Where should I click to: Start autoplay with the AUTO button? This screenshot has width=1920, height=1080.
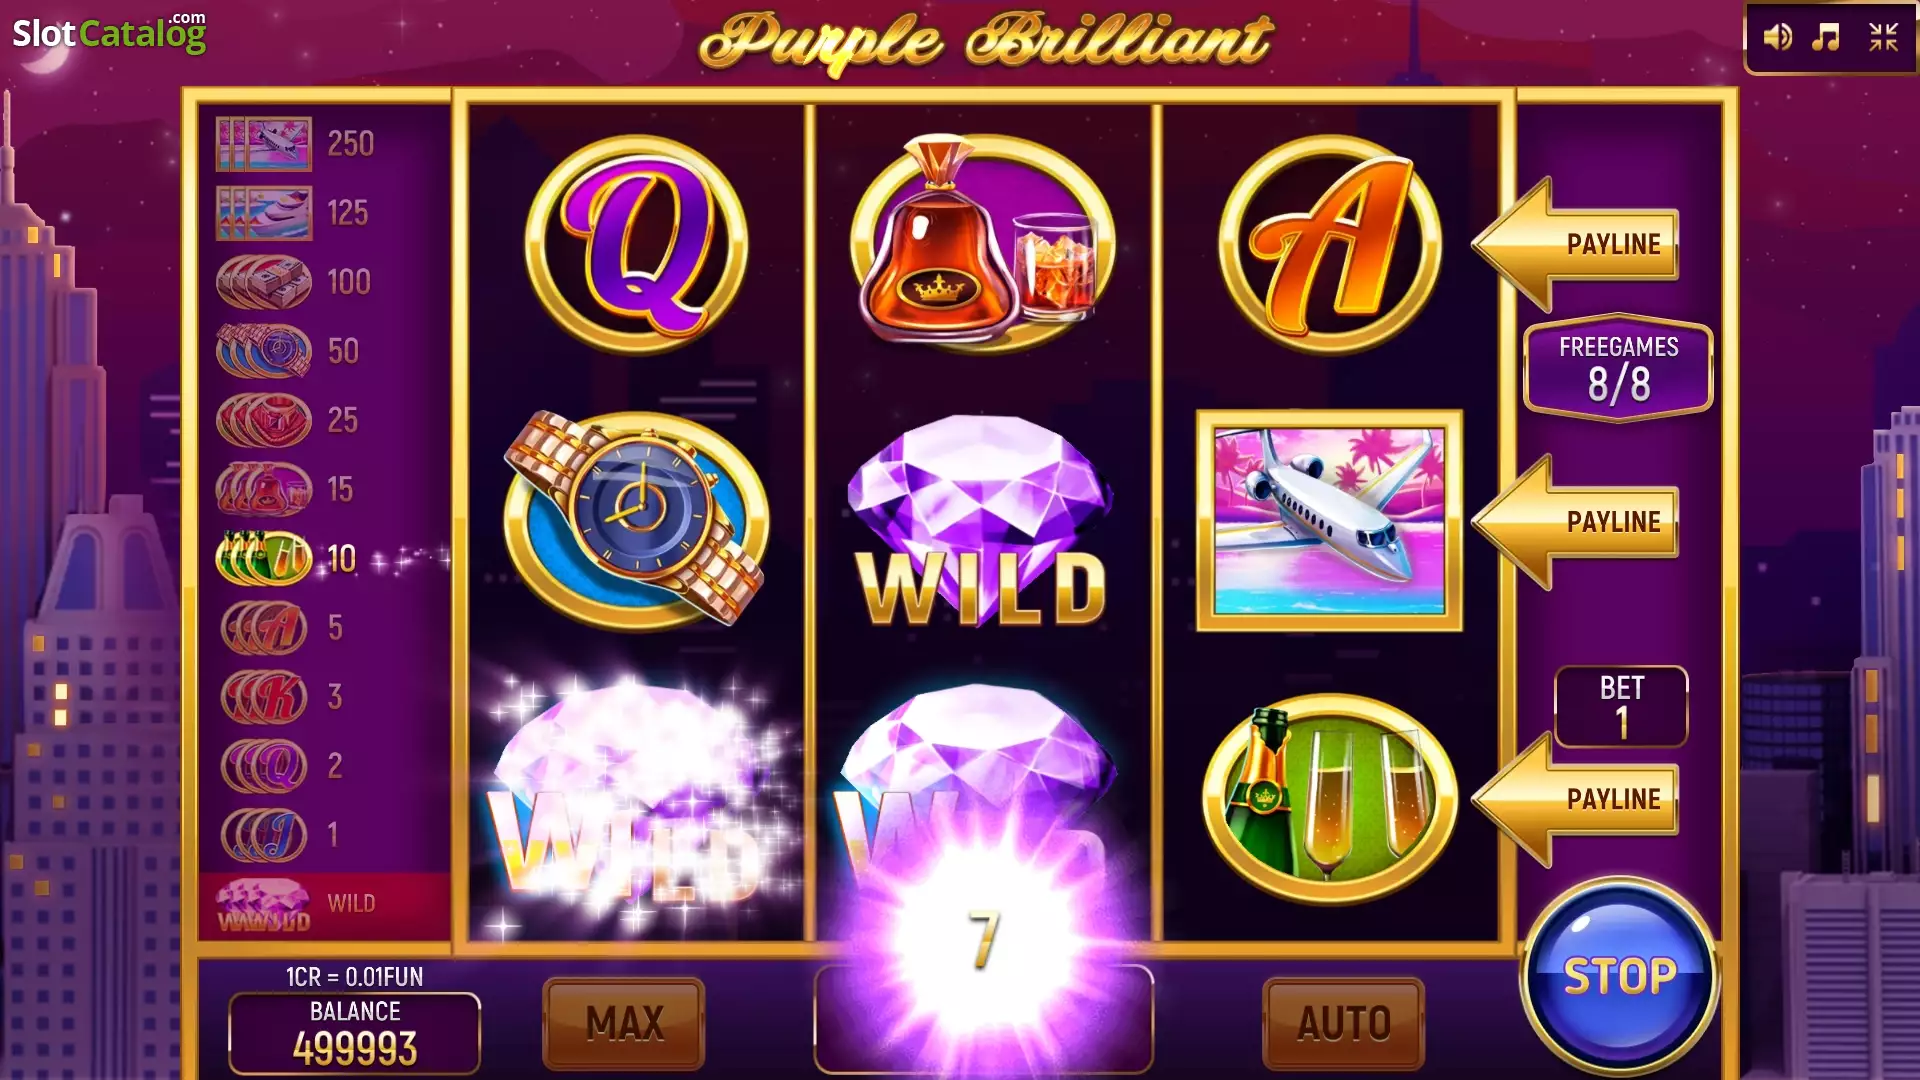pyautogui.click(x=1344, y=1023)
